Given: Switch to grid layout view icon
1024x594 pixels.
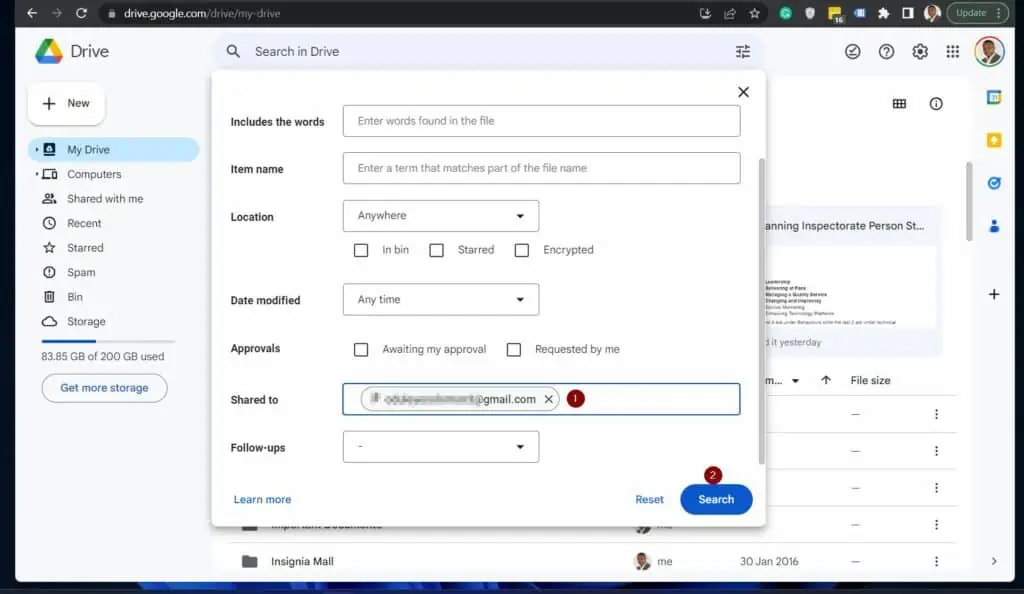Looking at the screenshot, I should pyautogui.click(x=899, y=104).
